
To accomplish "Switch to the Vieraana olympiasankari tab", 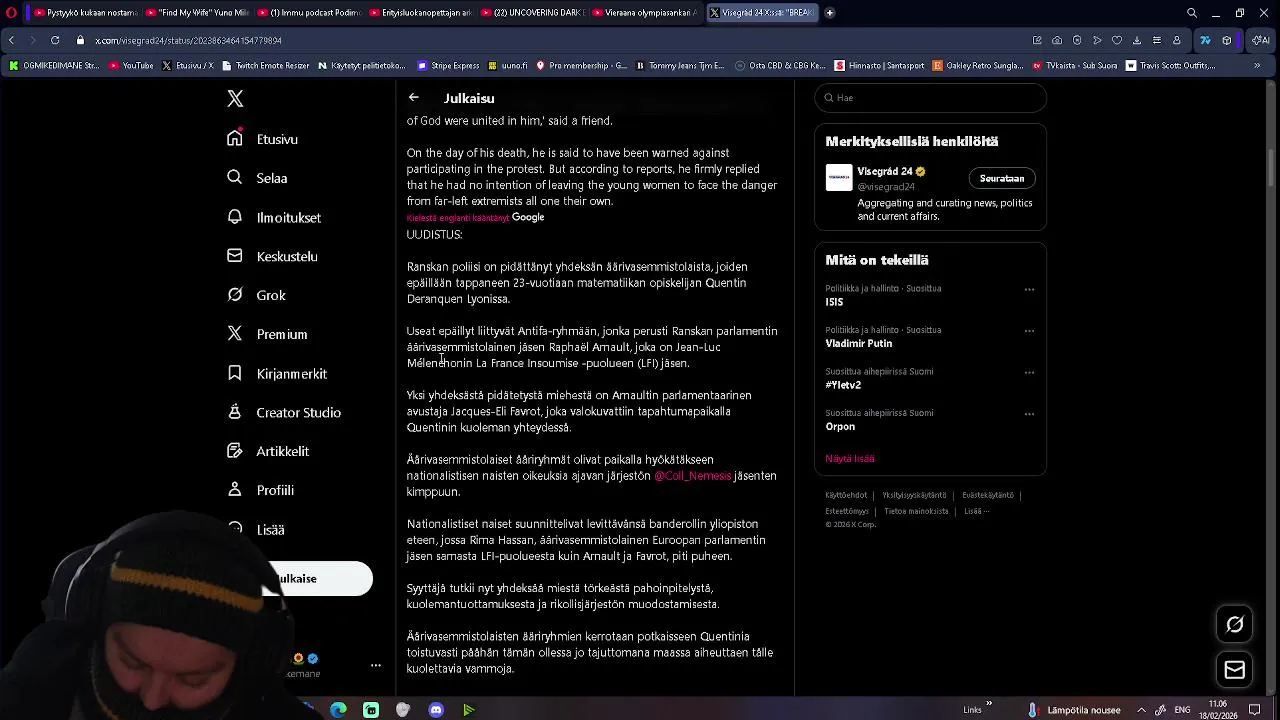I will click(x=645, y=13).
